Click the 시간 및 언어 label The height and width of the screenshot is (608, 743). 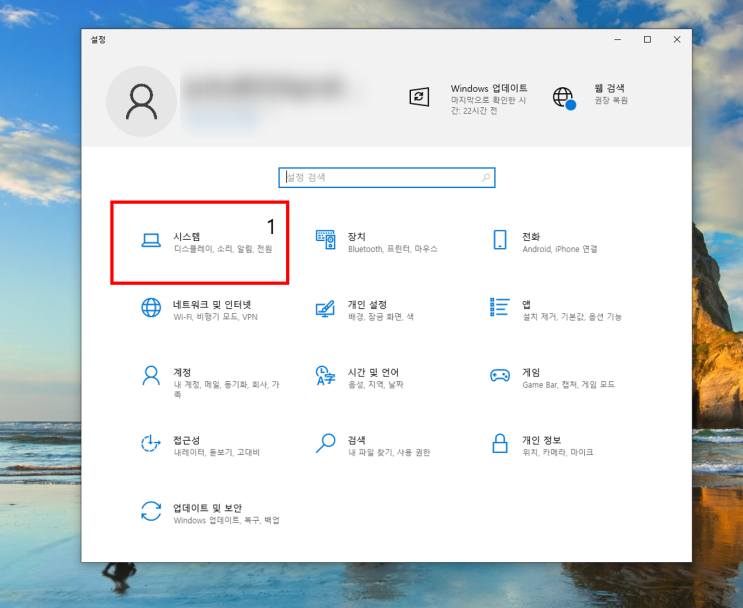373,372
